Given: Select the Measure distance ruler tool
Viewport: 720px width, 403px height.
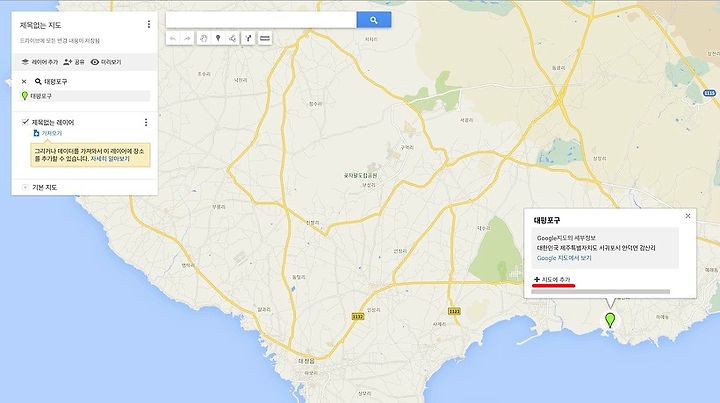Looking at the screenshot, I should pyautogui.click(x=264, y=39).
